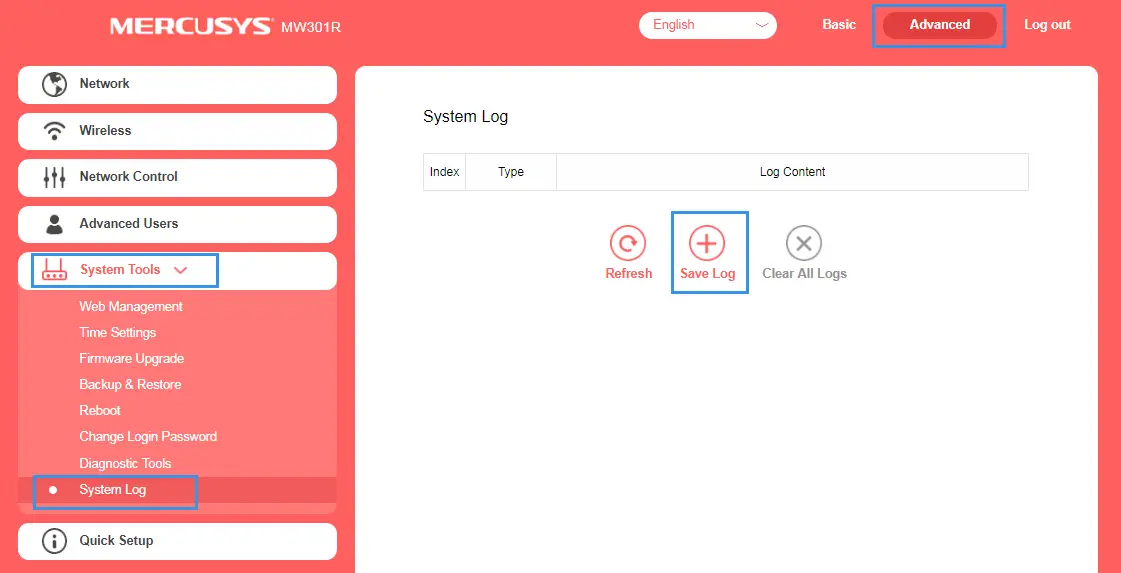Click the Clear All Logs text label
Viewport: 1121px width, 573px height.
click(x=804, y=273)
